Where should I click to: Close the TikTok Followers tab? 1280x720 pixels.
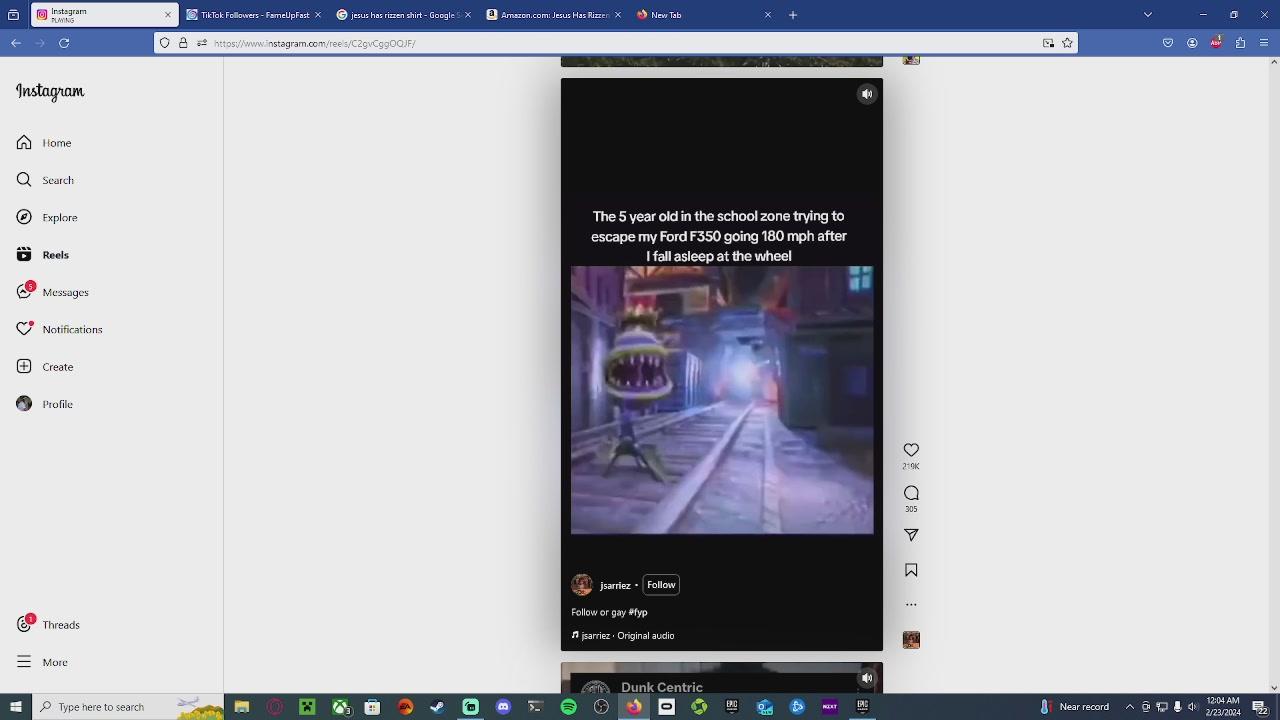318,15
